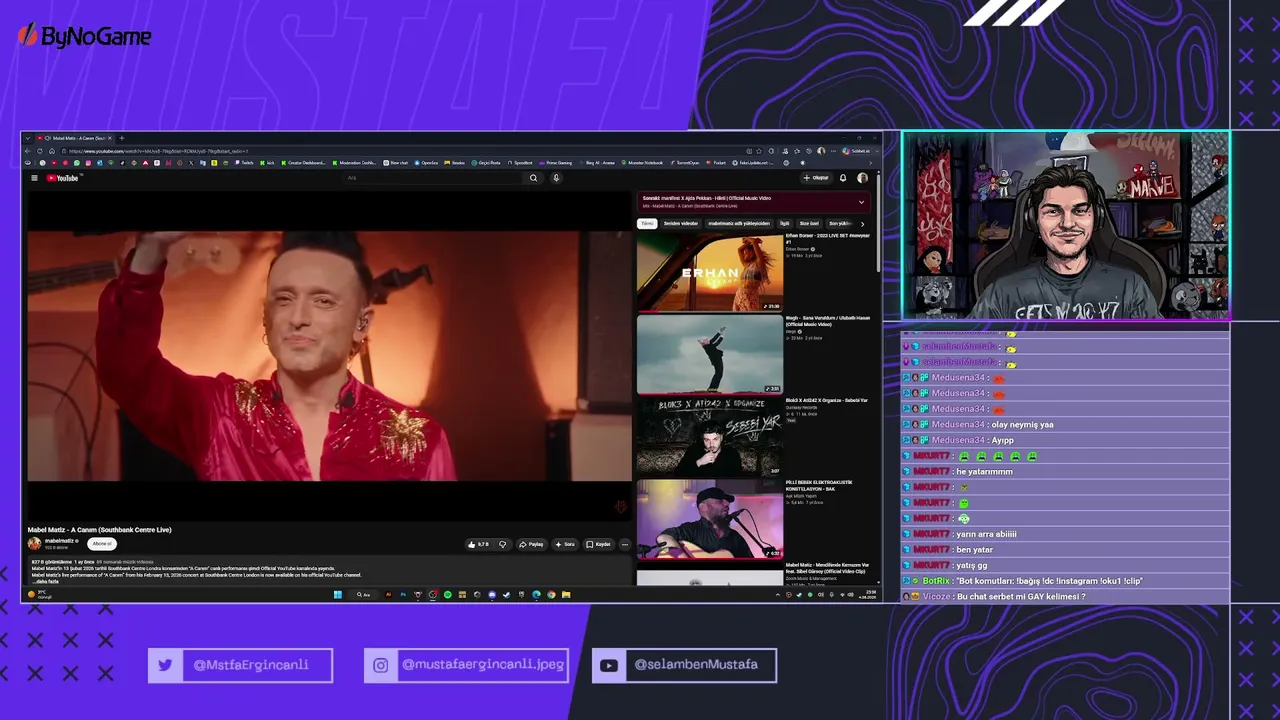Image resolution: width=1280 pixels, height=720 pixels.
Task: Open the acoustic 'Konstelasyon' guitar video thumbnail
Action: click(x=710, y=519)
